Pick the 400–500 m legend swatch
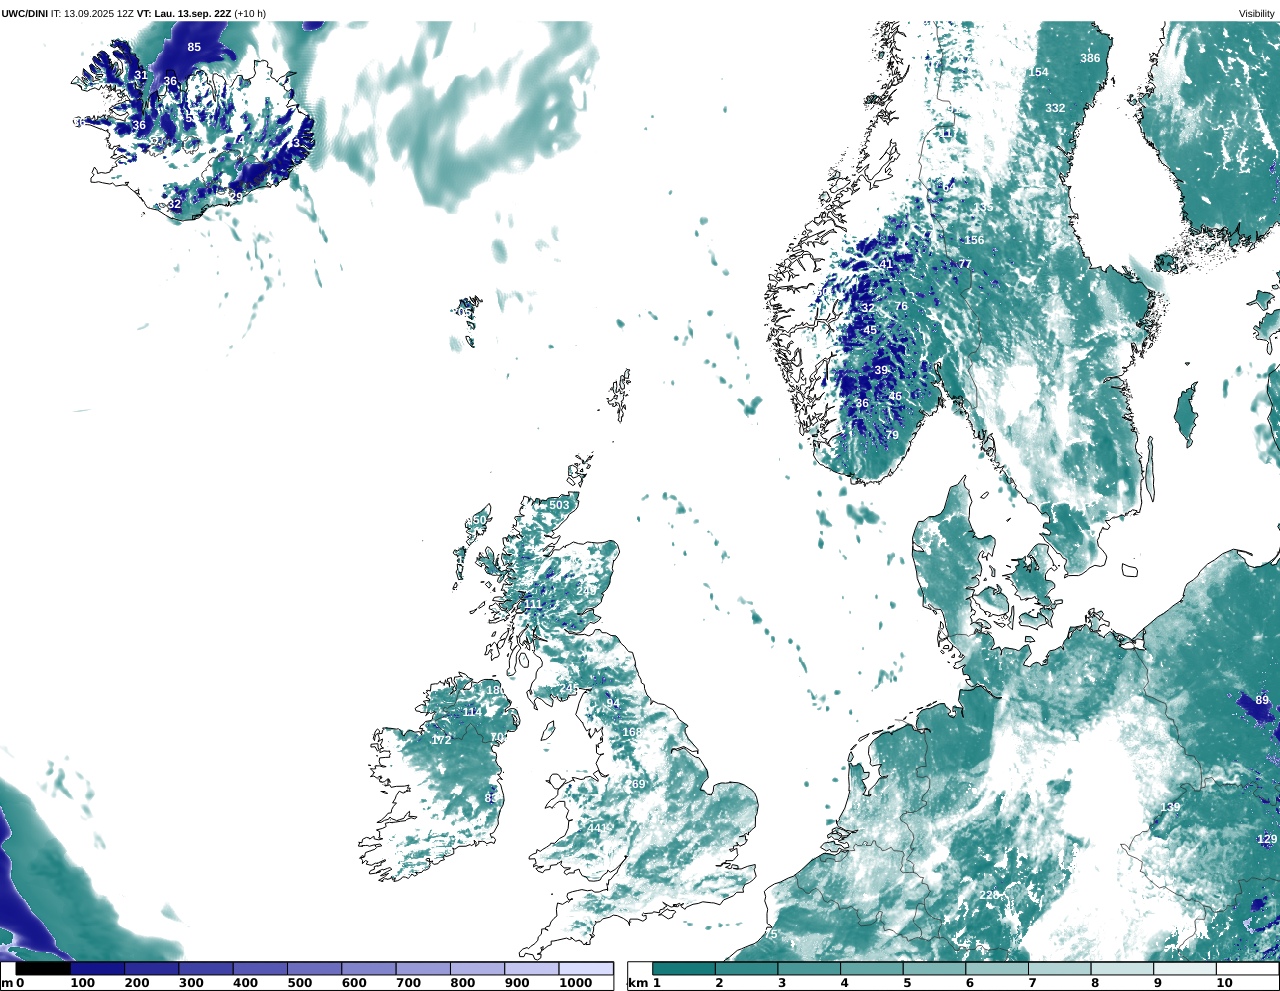The image size is (1280, 991). coord(260,968)
